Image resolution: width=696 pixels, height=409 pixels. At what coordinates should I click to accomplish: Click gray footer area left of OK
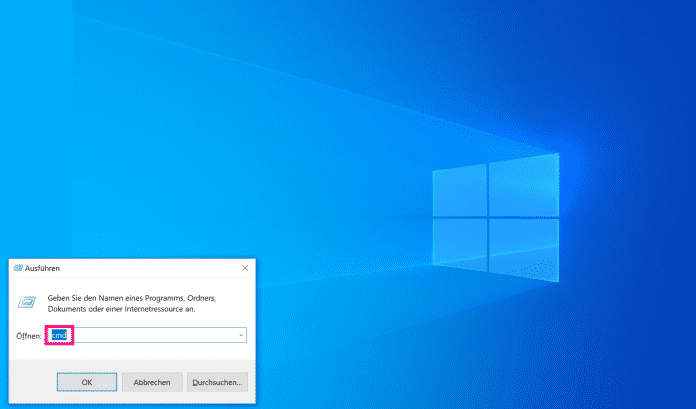tap(32, 382)
